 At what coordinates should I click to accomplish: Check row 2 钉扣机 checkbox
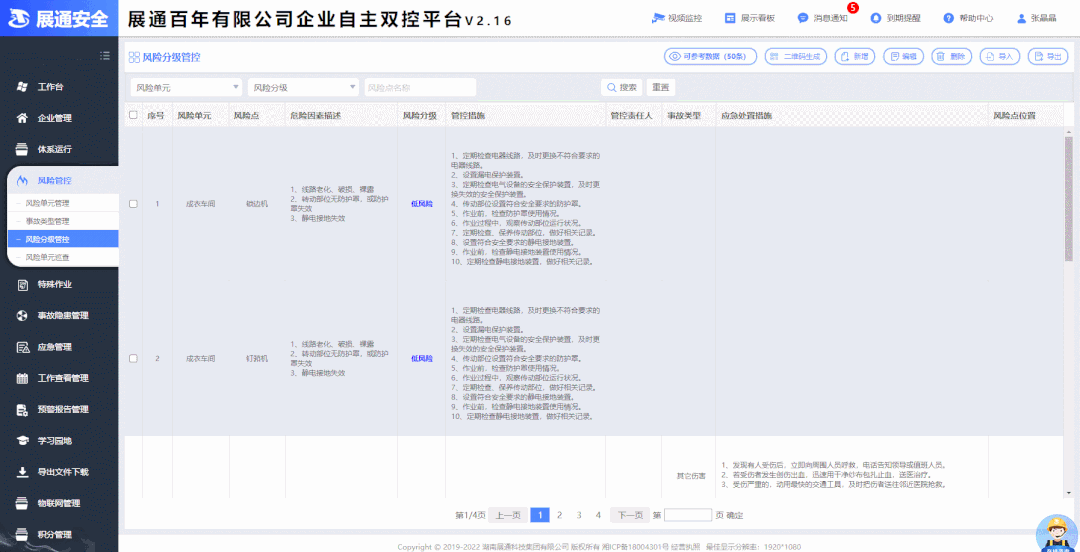(x=133, y=358)
